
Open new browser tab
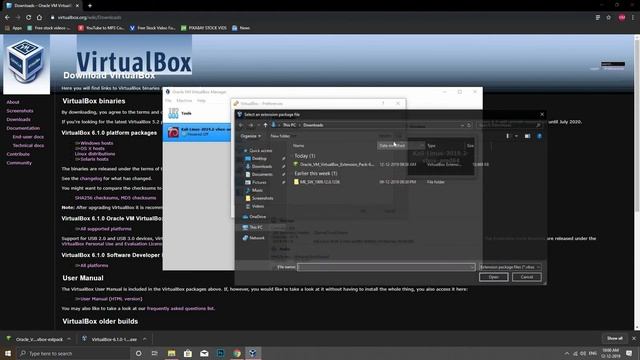coord(90,6)
